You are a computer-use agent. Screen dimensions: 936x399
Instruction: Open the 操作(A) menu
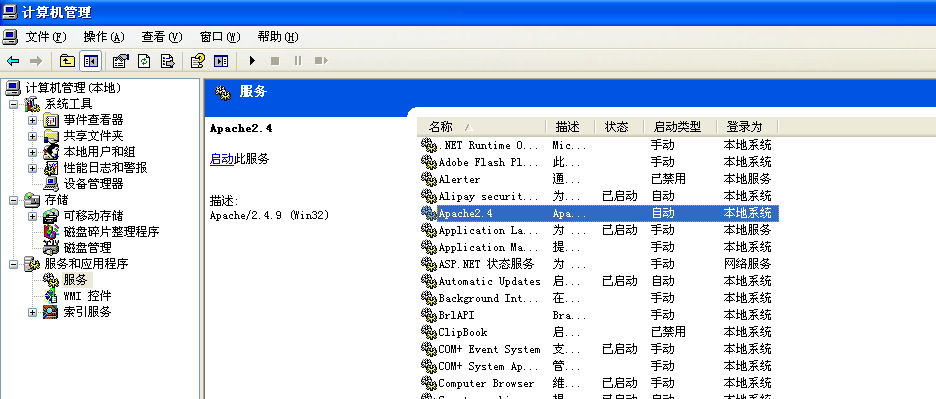(104, 37)
